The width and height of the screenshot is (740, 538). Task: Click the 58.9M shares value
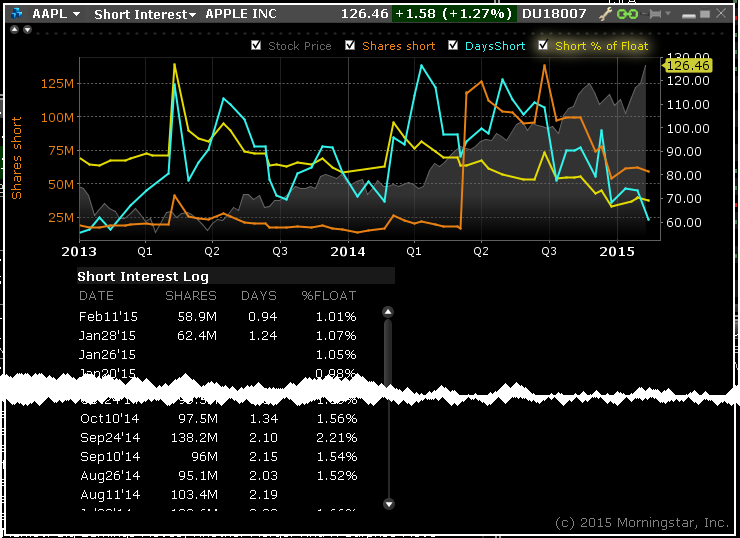[x=197, y=317]
